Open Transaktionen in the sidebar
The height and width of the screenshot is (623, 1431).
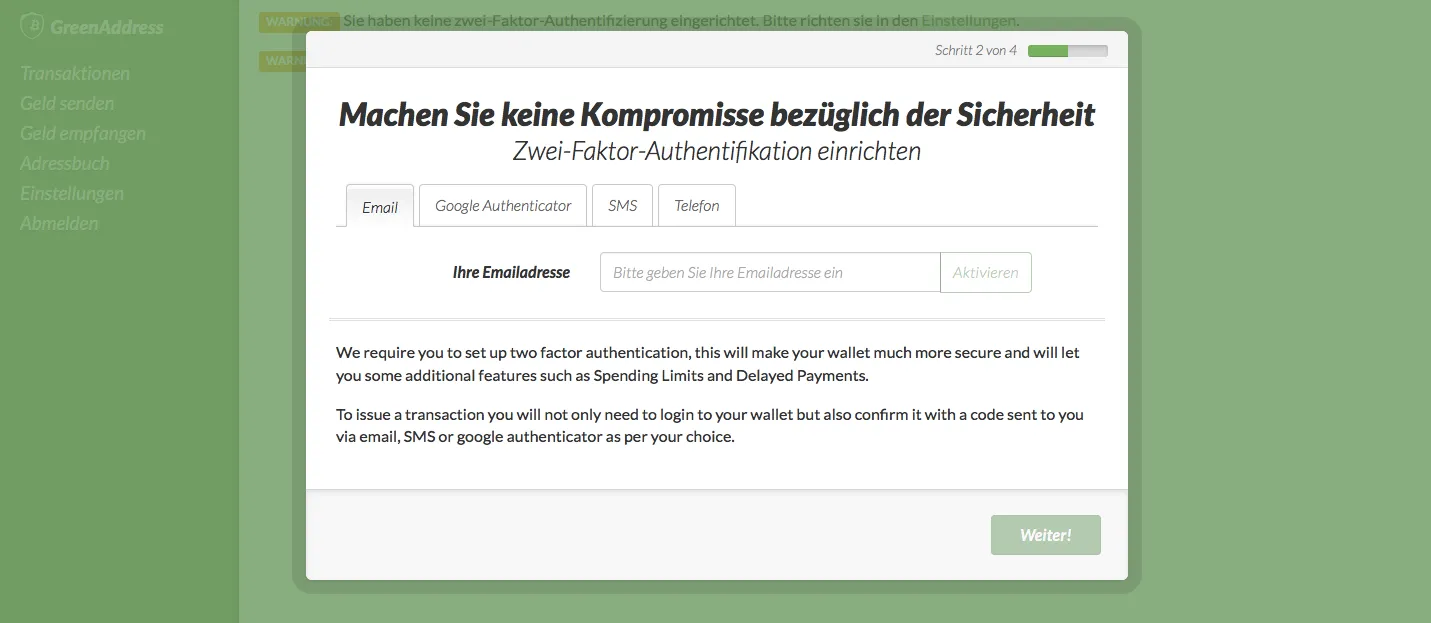click(75, 73)
